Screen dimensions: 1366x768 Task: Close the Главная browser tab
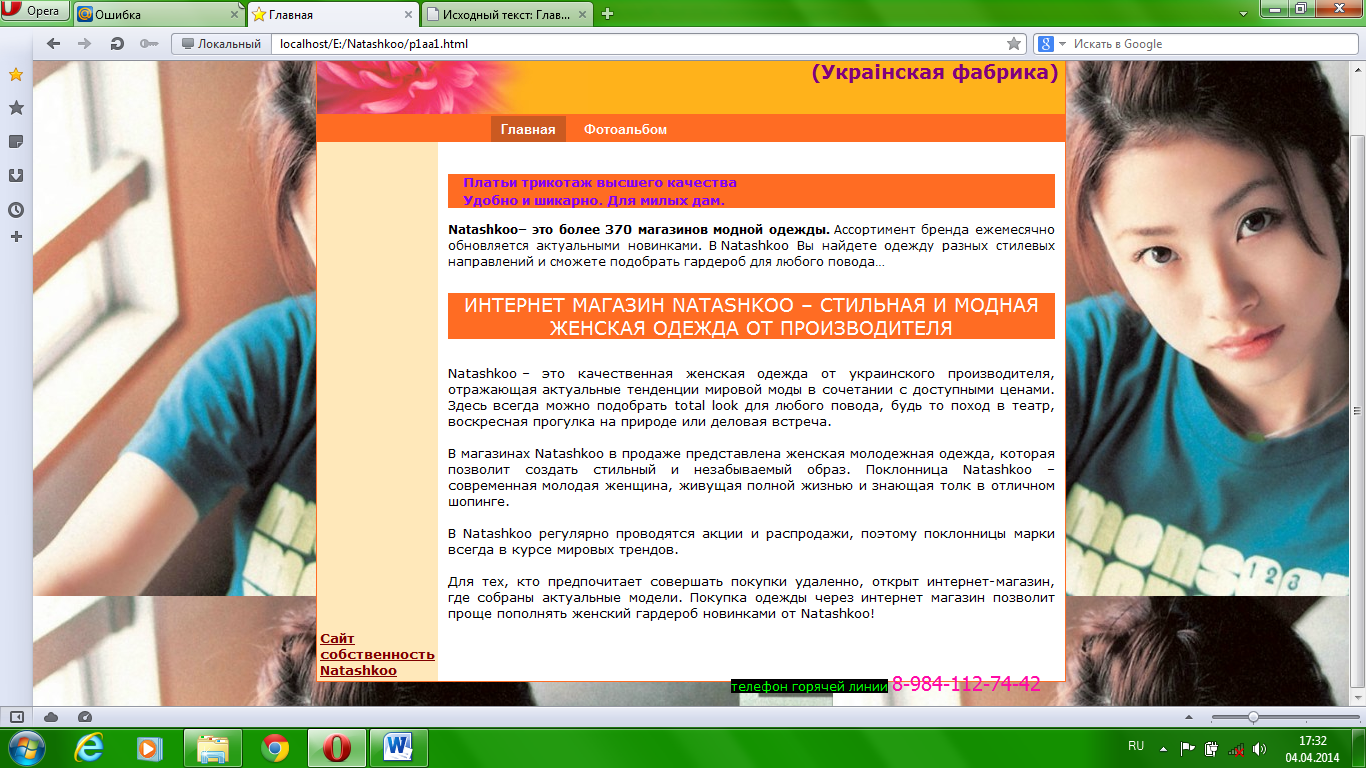pos(408,15)
